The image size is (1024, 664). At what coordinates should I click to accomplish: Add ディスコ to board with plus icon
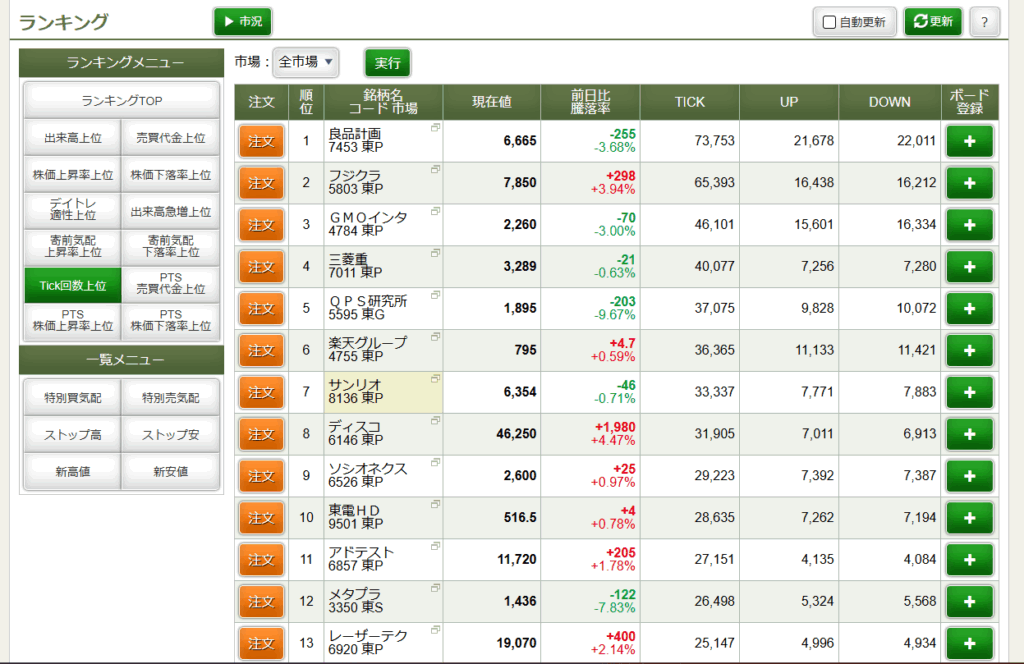click(x=969, y=434)
